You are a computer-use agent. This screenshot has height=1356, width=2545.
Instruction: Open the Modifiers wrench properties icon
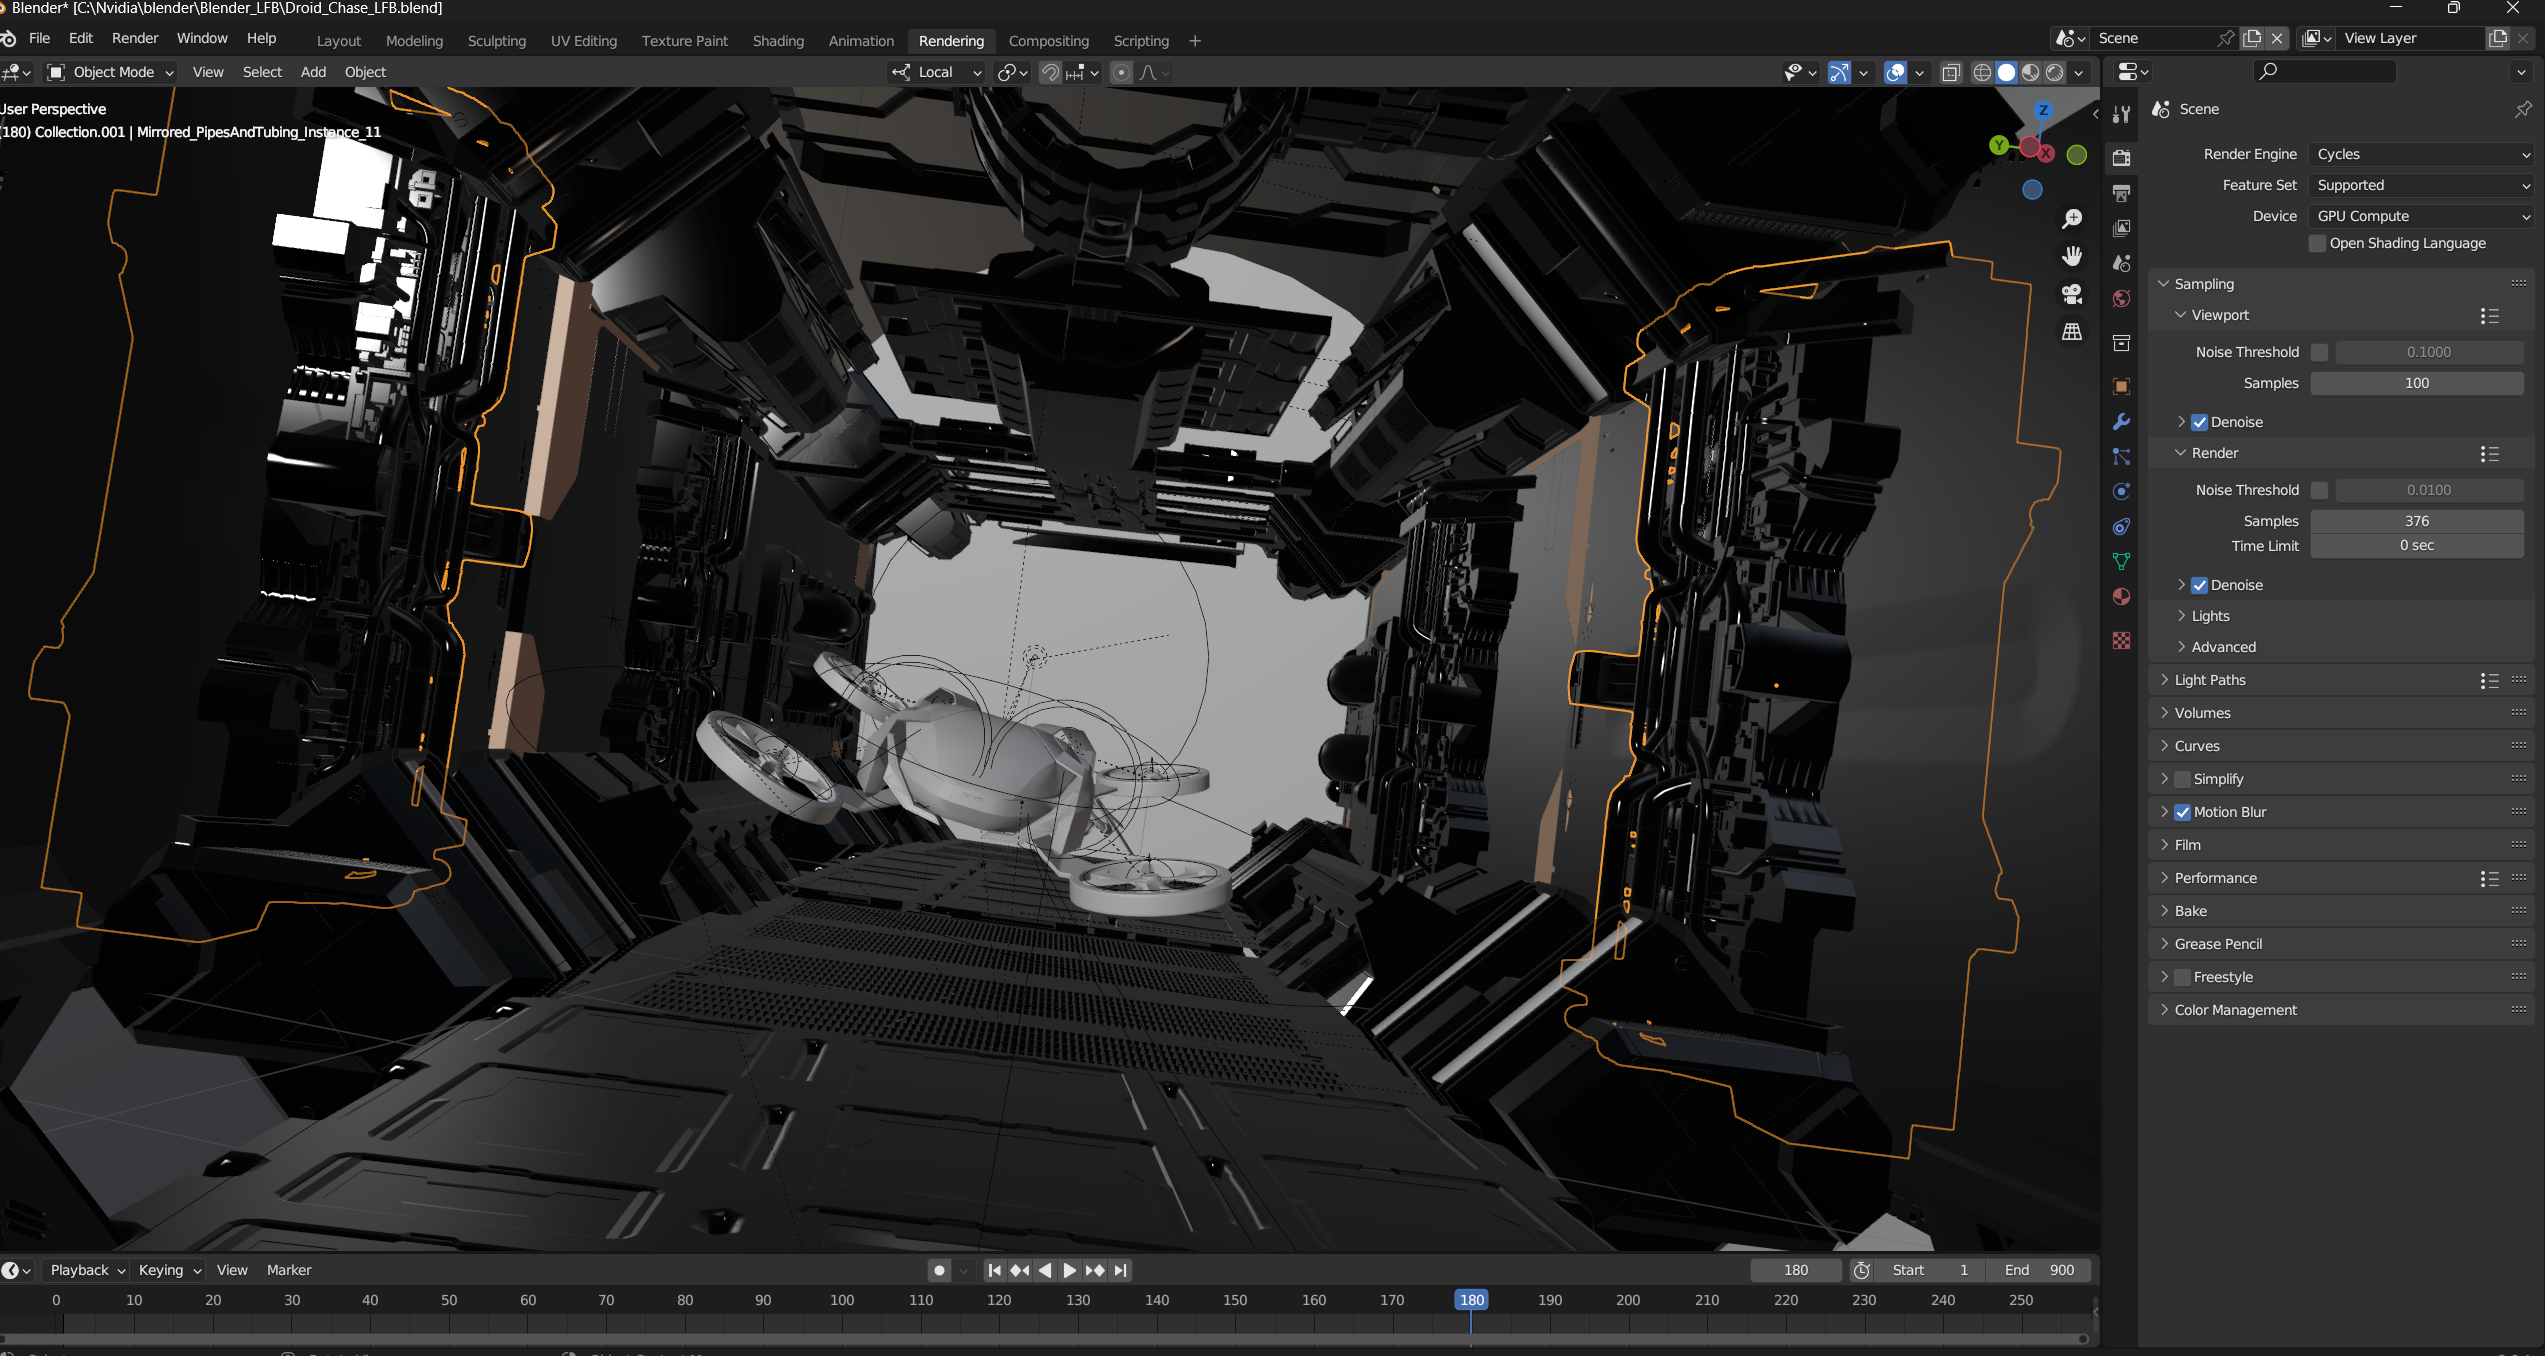(x=2121, y=422)
